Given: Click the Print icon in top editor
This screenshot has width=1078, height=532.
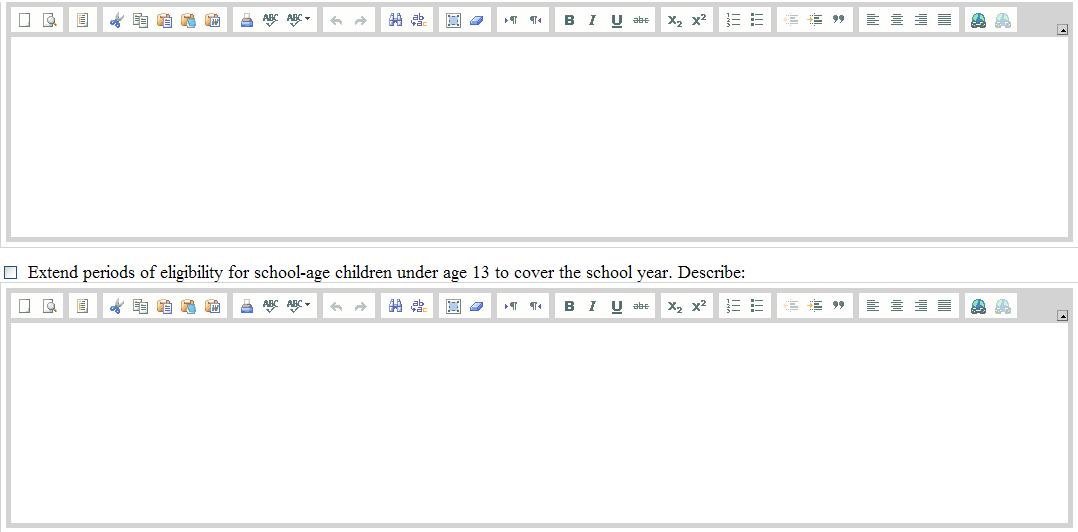Looking at the screenshot, I should point(246,20).
